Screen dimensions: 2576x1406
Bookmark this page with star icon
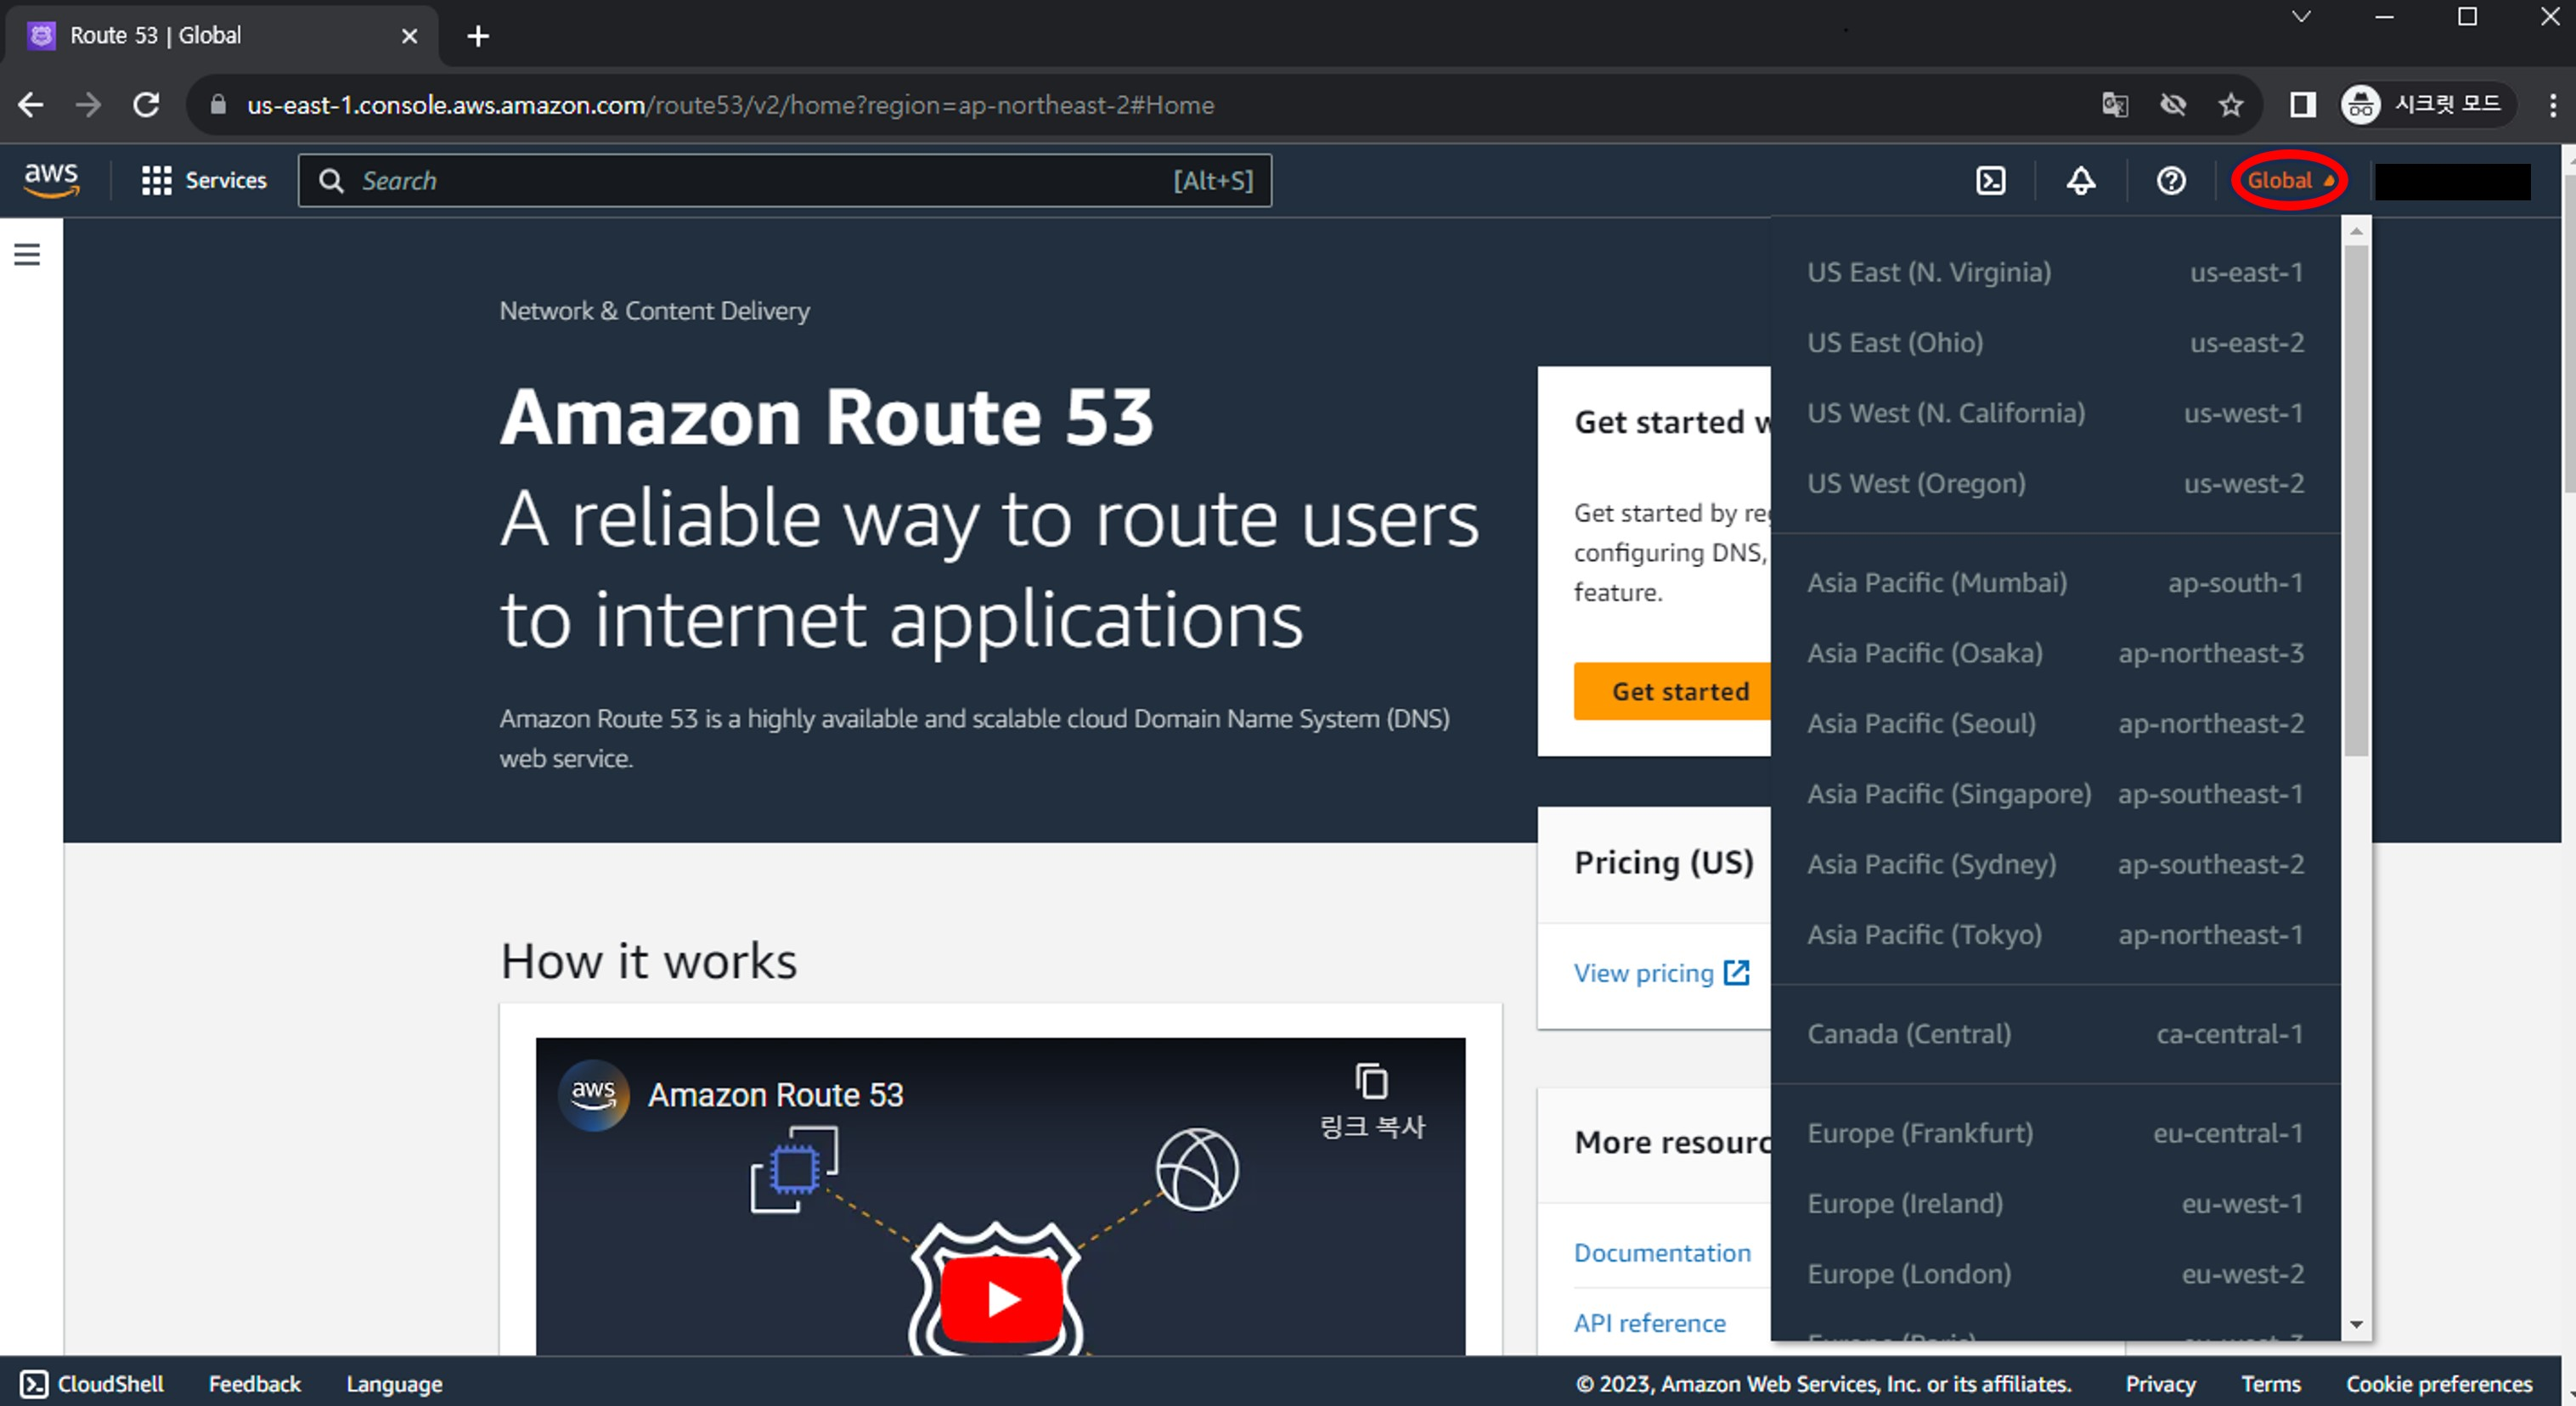pyautogui.click(x=2230, y=105)
